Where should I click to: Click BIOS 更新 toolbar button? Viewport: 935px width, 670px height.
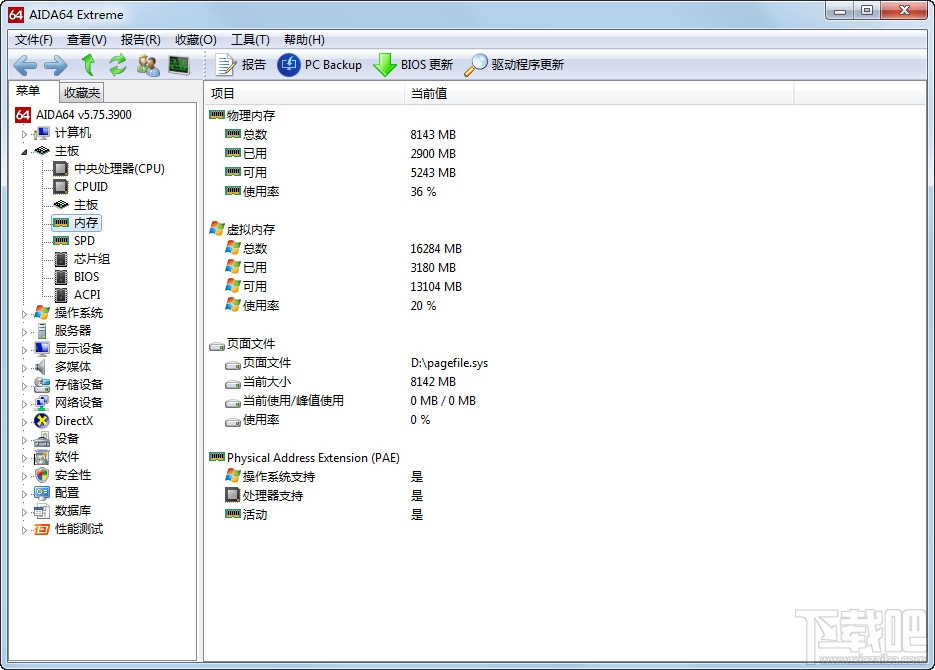coord(413,64)
